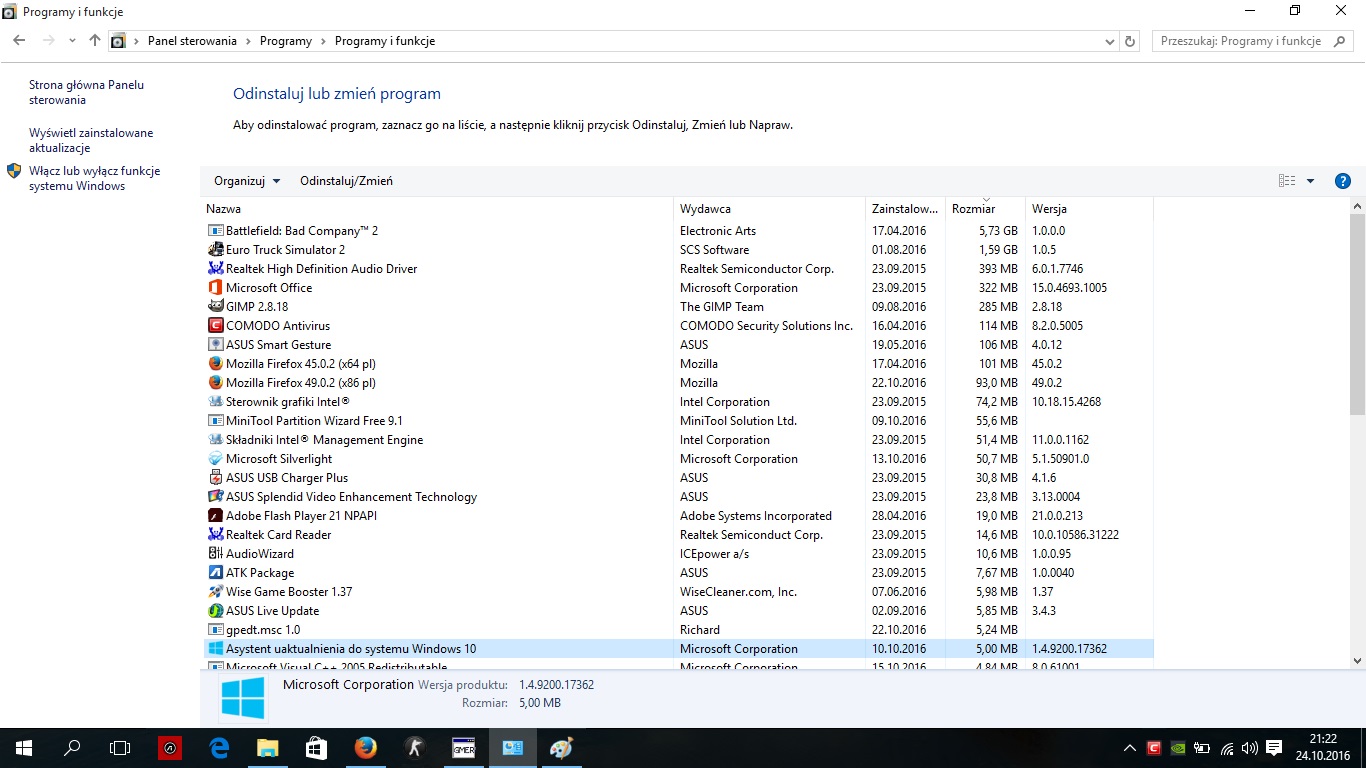Open the GMER taskbar icon
Screen dimensions: 1366x768
tap(463, 747)
